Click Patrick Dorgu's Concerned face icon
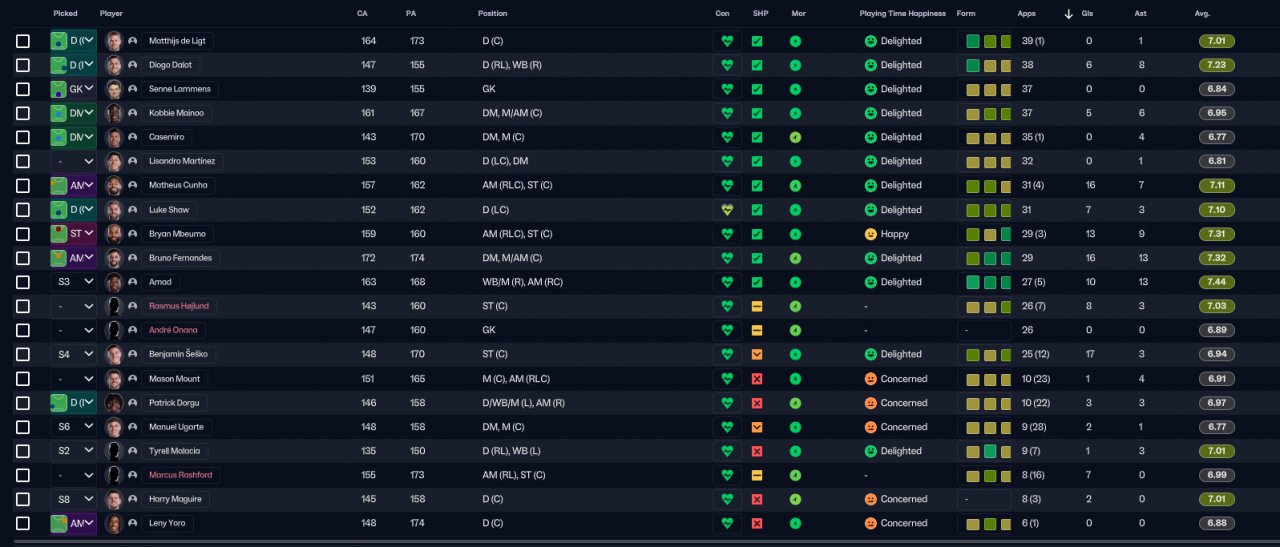1280x547 pixels. click(x=870, y=403)
